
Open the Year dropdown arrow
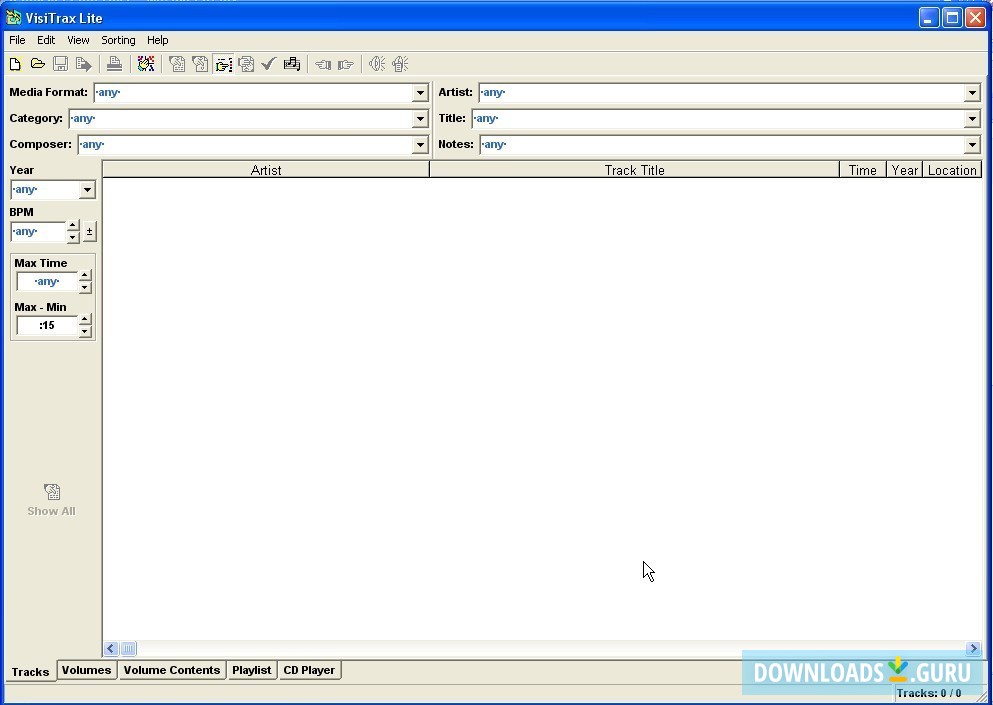click(x=87, y=189)
